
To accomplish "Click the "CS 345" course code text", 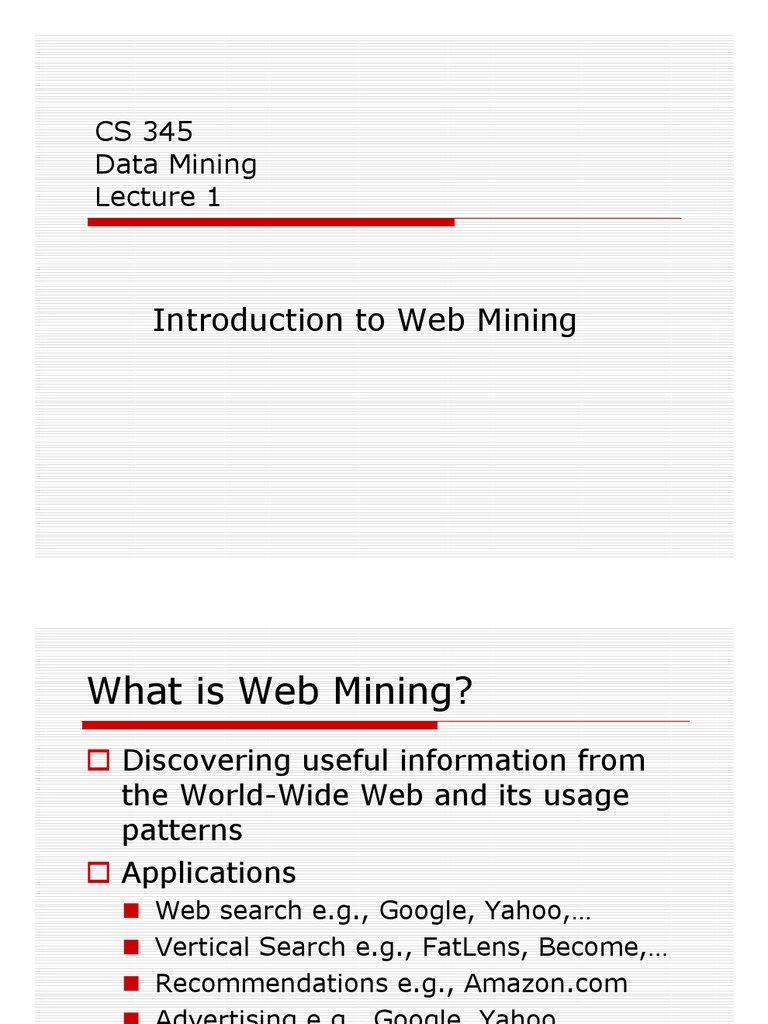I will point(144,132).
